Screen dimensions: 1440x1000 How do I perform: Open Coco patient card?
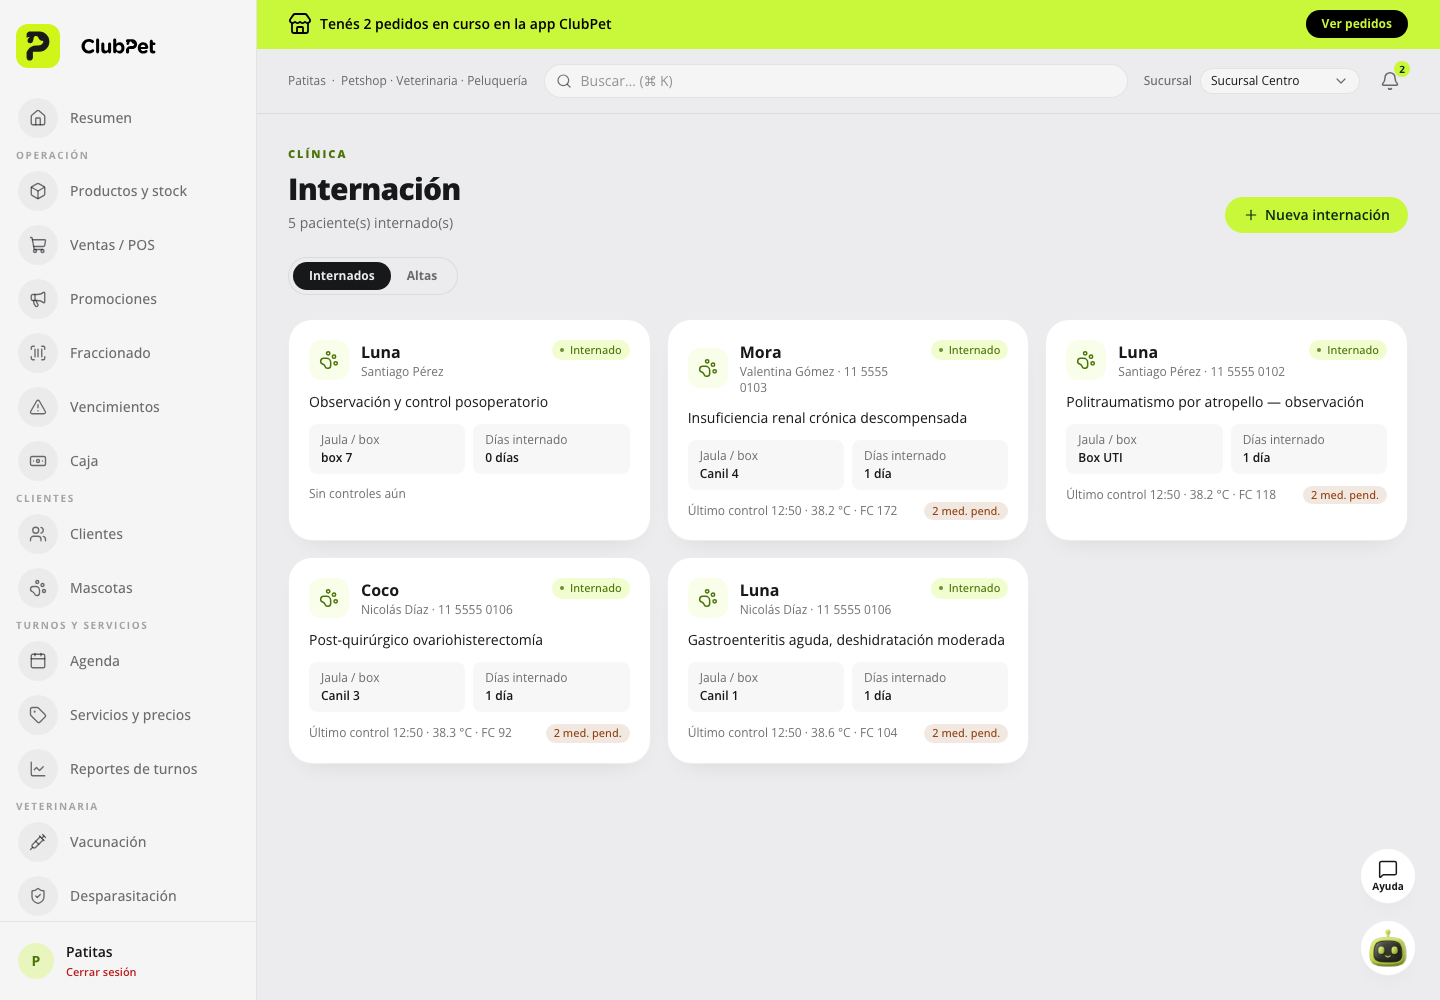(x=469, y=661)
